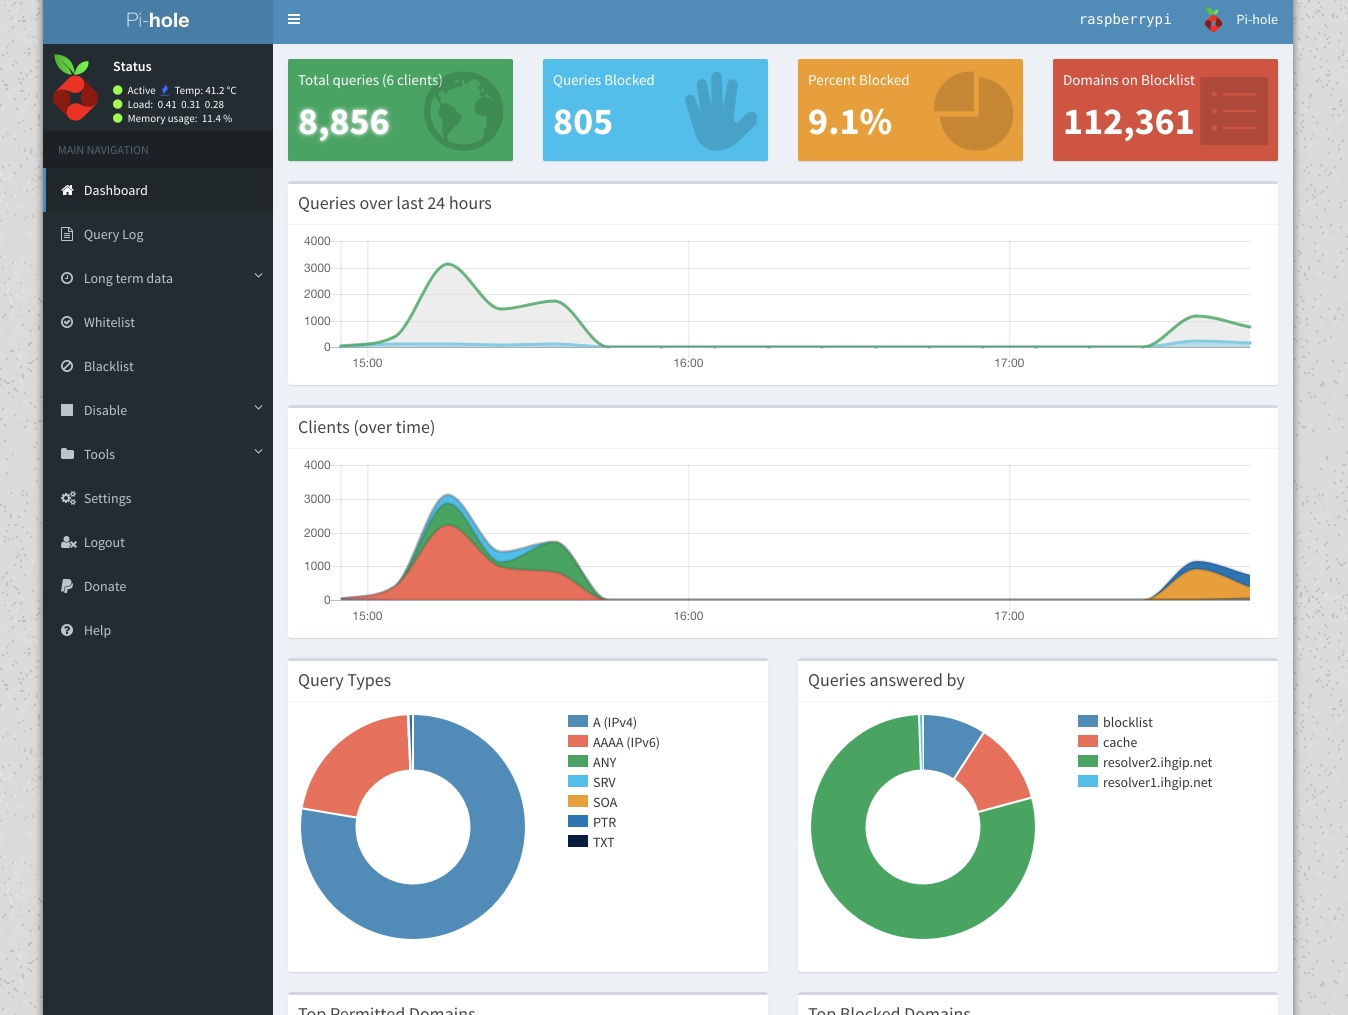Click the Pi-hole raspberry logo in sidebar
1348x1015 pixels.
pos(73,88)
